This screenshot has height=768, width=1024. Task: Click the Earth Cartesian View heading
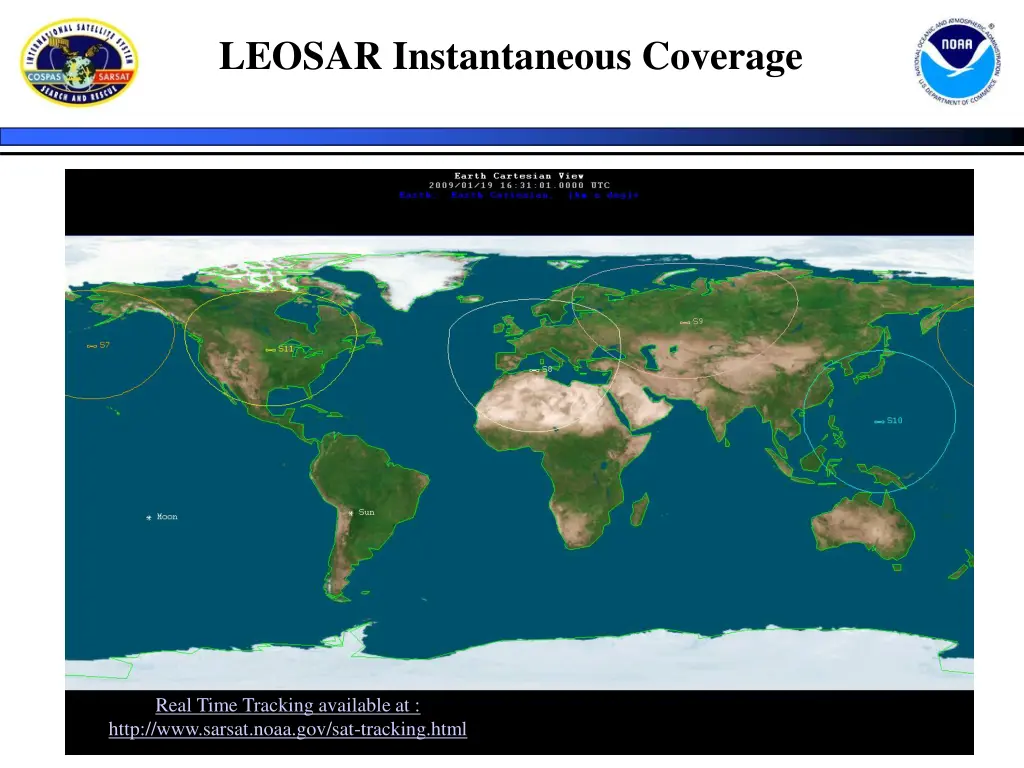(x=519, y=176)
